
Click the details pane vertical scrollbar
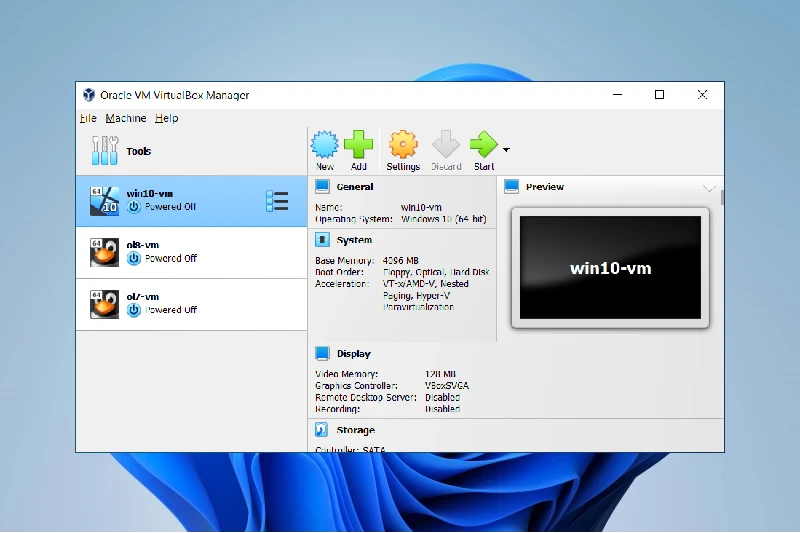[722, 198]
